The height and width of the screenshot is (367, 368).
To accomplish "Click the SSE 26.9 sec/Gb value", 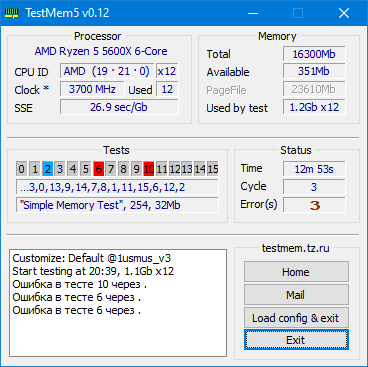I will pyautogui.click(x=119, y=107).
